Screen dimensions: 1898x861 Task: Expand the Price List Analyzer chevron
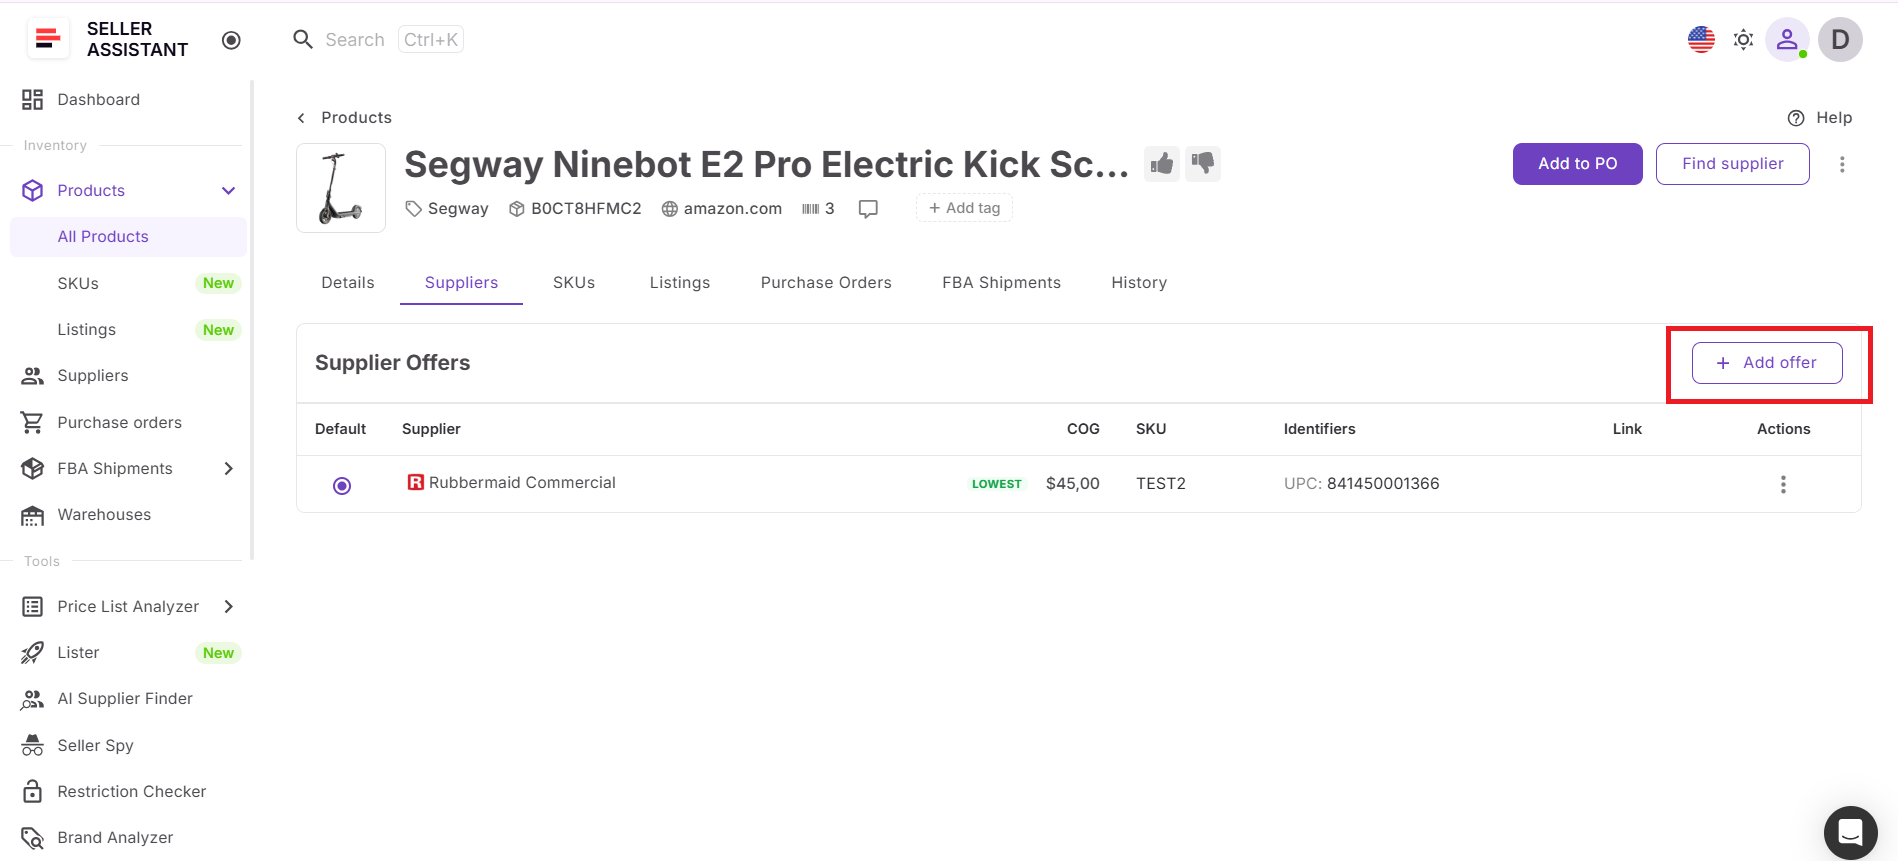(x=229, y=607)
